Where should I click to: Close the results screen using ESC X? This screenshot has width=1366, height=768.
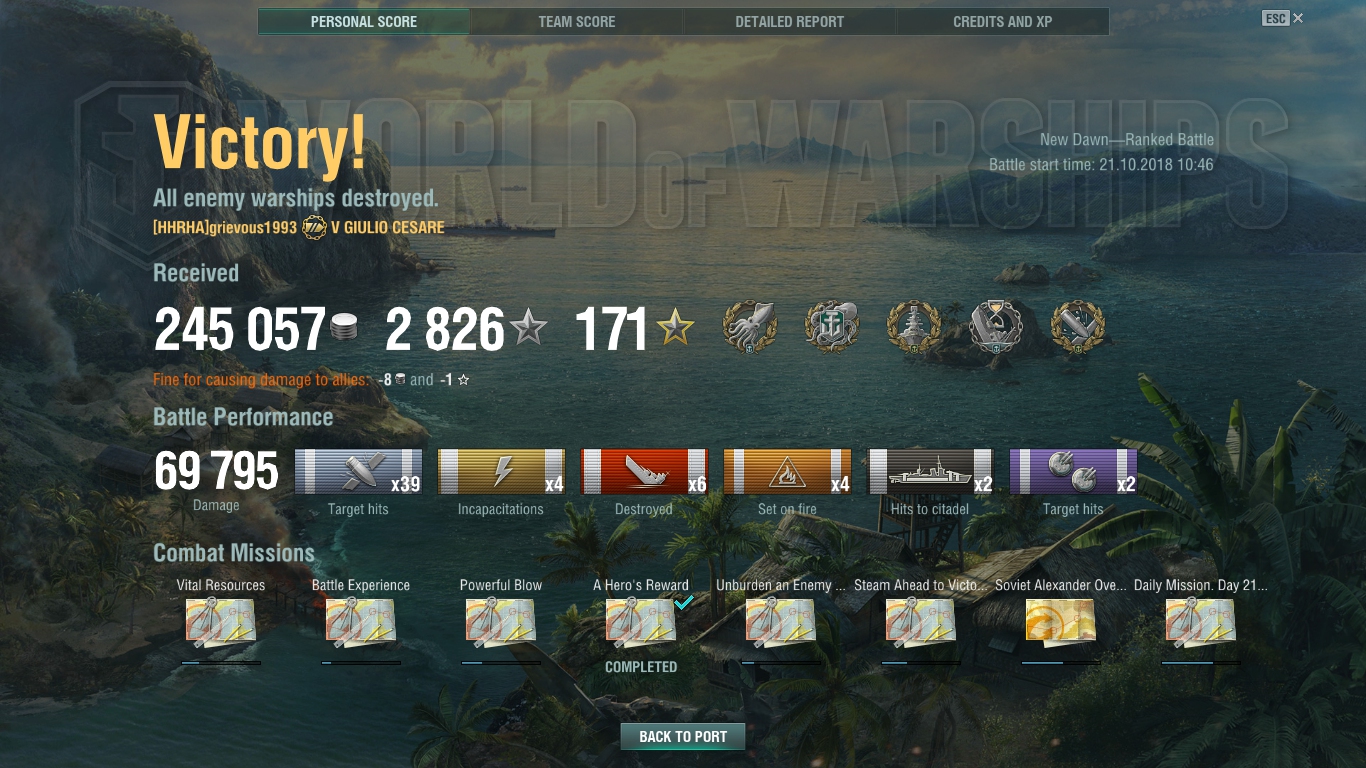(x=1283, y=18)
